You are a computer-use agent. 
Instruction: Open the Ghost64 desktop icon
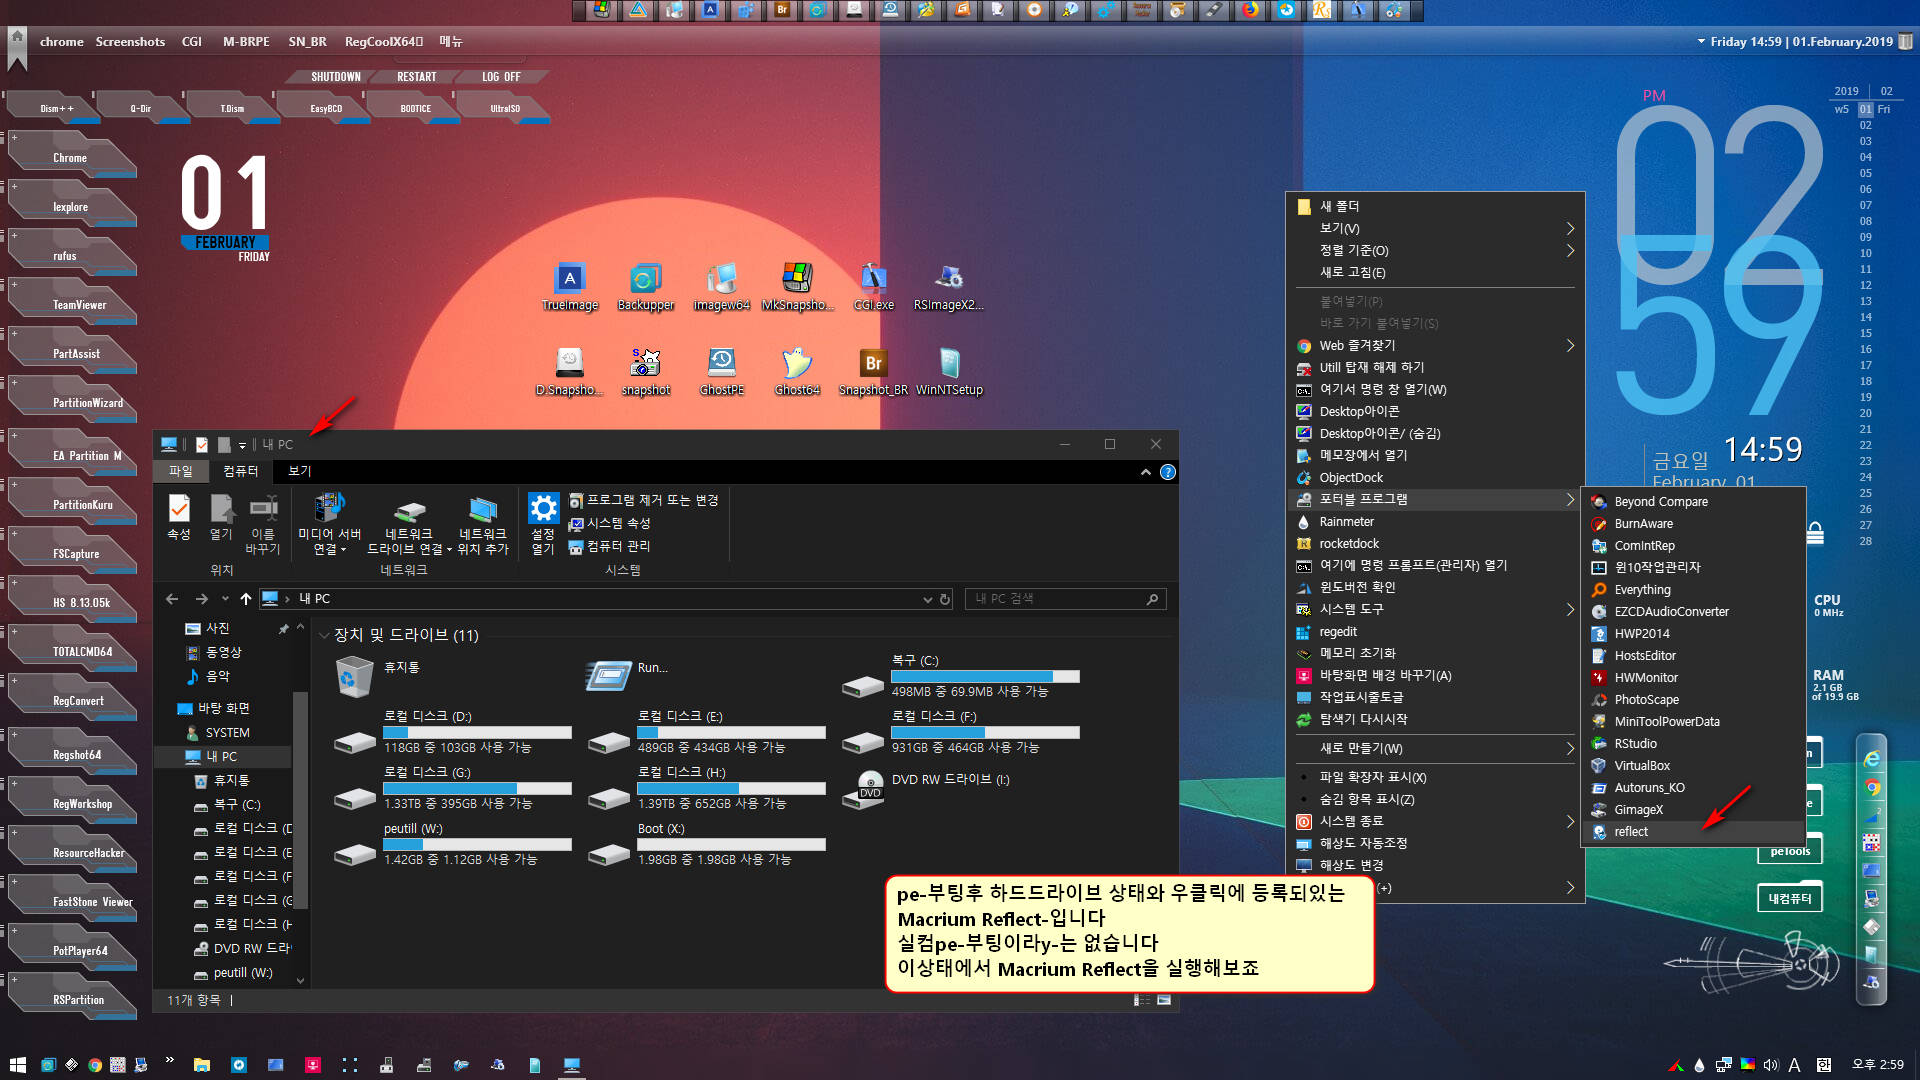[796, 372]
